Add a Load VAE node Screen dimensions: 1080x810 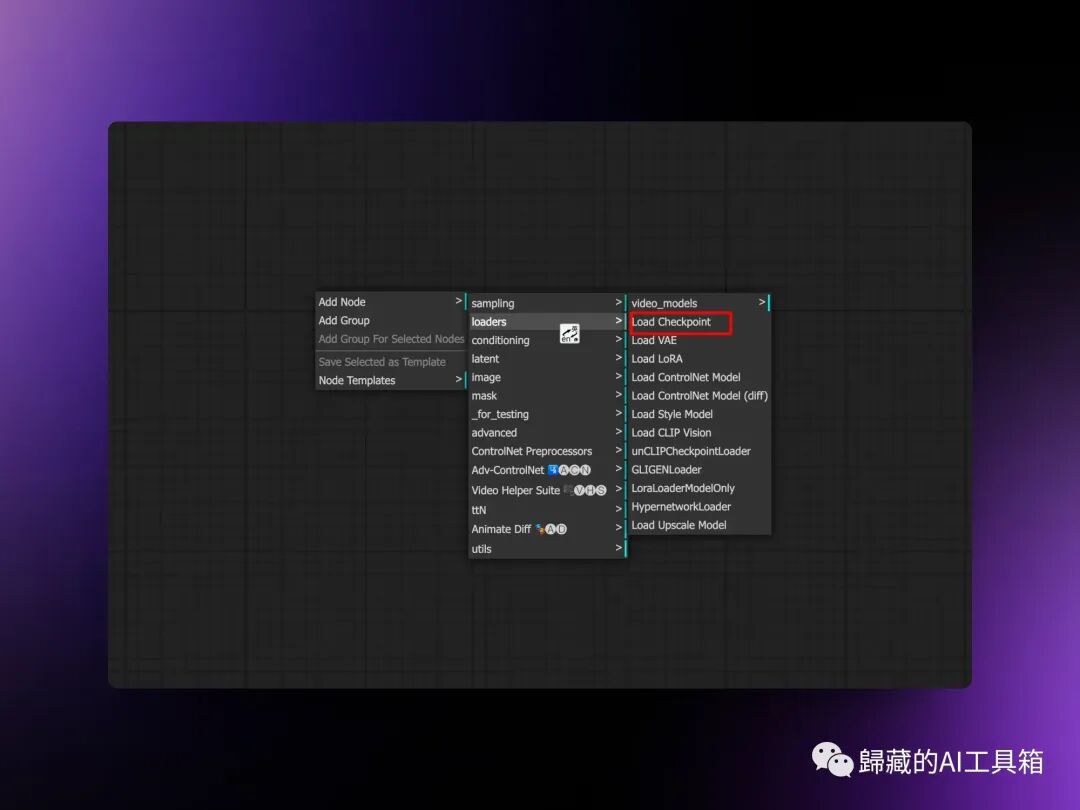point(699,340)
